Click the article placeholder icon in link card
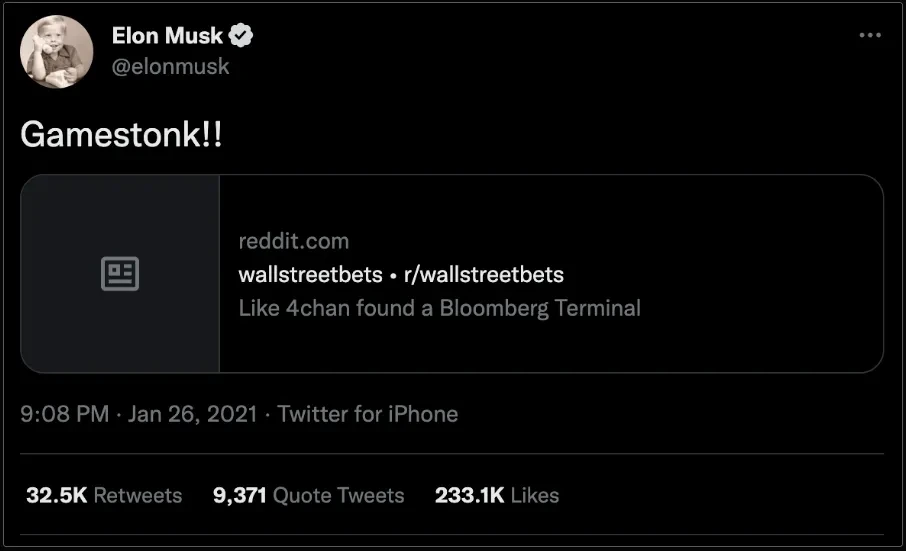906x551 pixels. coord(120,273)
